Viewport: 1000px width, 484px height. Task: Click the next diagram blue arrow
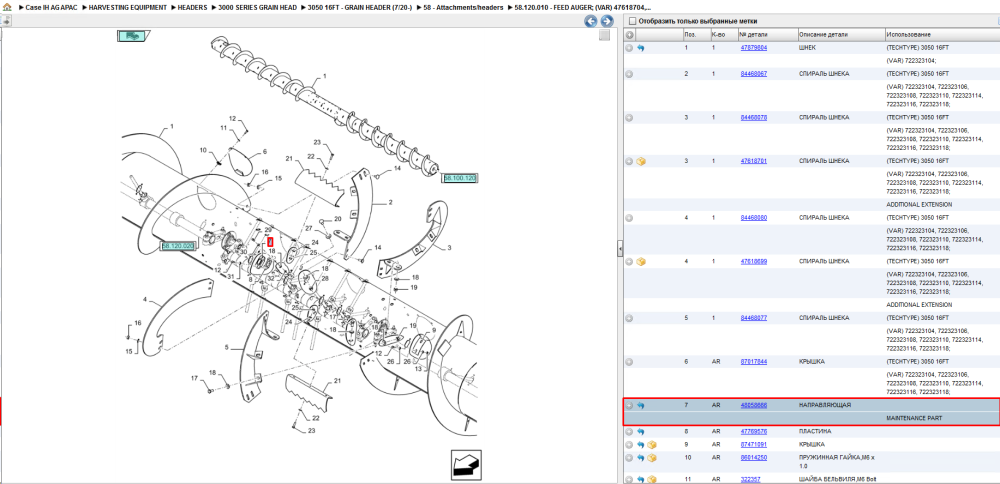[x=607, y=21]
